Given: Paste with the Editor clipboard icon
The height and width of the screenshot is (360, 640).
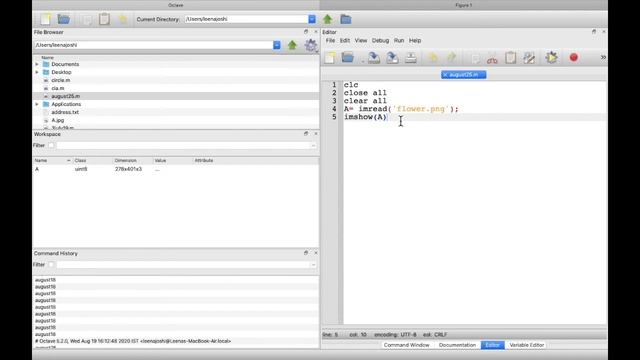Looking at the screenshot, I should 511,58.
